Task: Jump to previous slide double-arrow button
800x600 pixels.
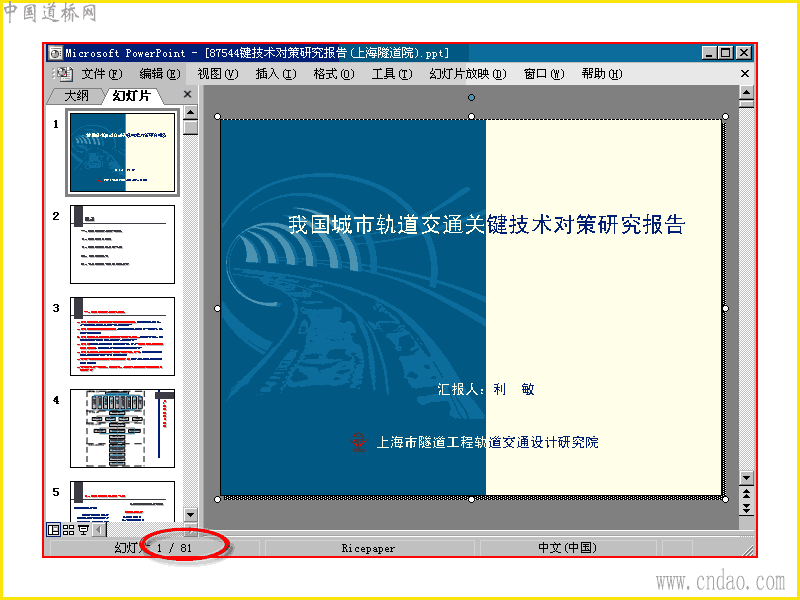Action: [746, 494]
